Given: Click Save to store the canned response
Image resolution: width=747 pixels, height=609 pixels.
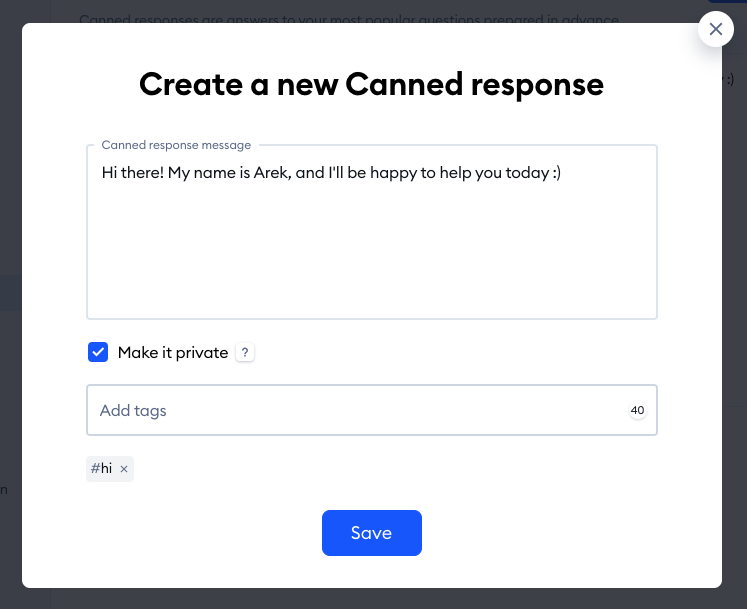Looking at the screenshot, I should click(372, 533).
